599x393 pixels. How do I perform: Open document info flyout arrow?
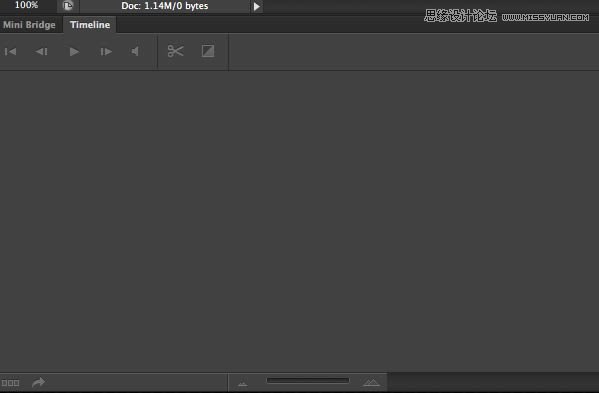click(257, 6)
